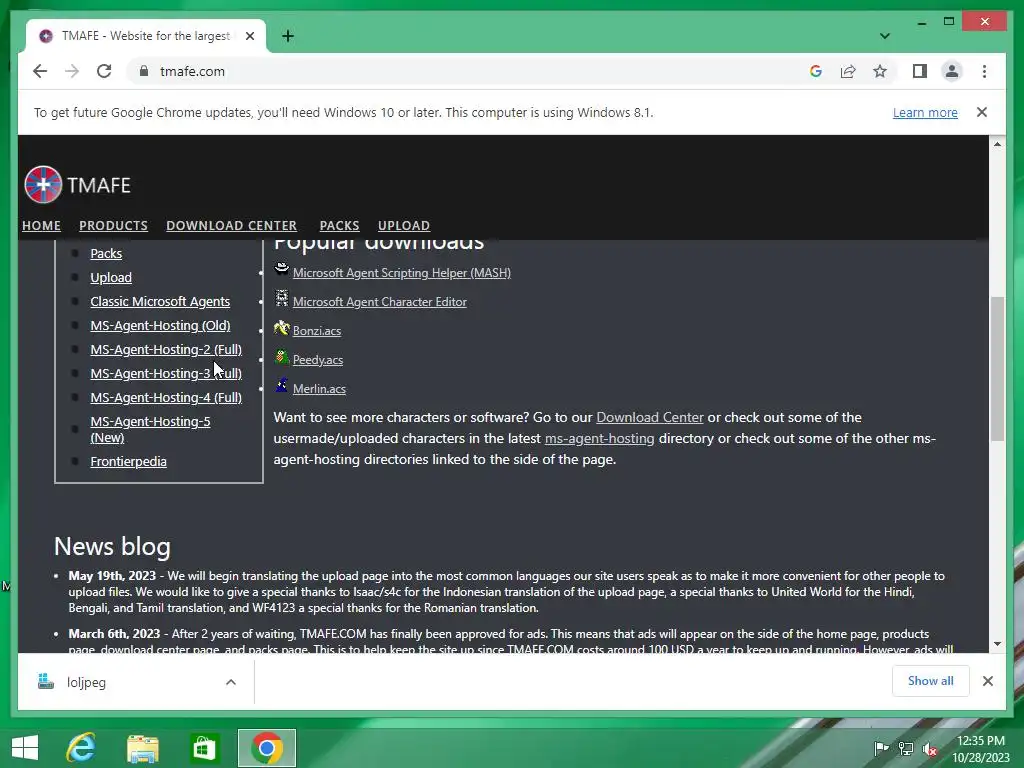Click the Download Center inline link
Viewport: 1024px width, 768px height.
point(650,417)
